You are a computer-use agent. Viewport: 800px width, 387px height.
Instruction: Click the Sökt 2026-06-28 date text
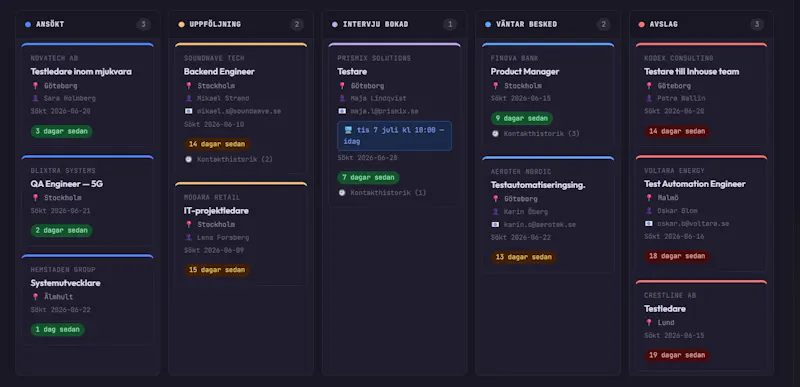tap(367, 158)
